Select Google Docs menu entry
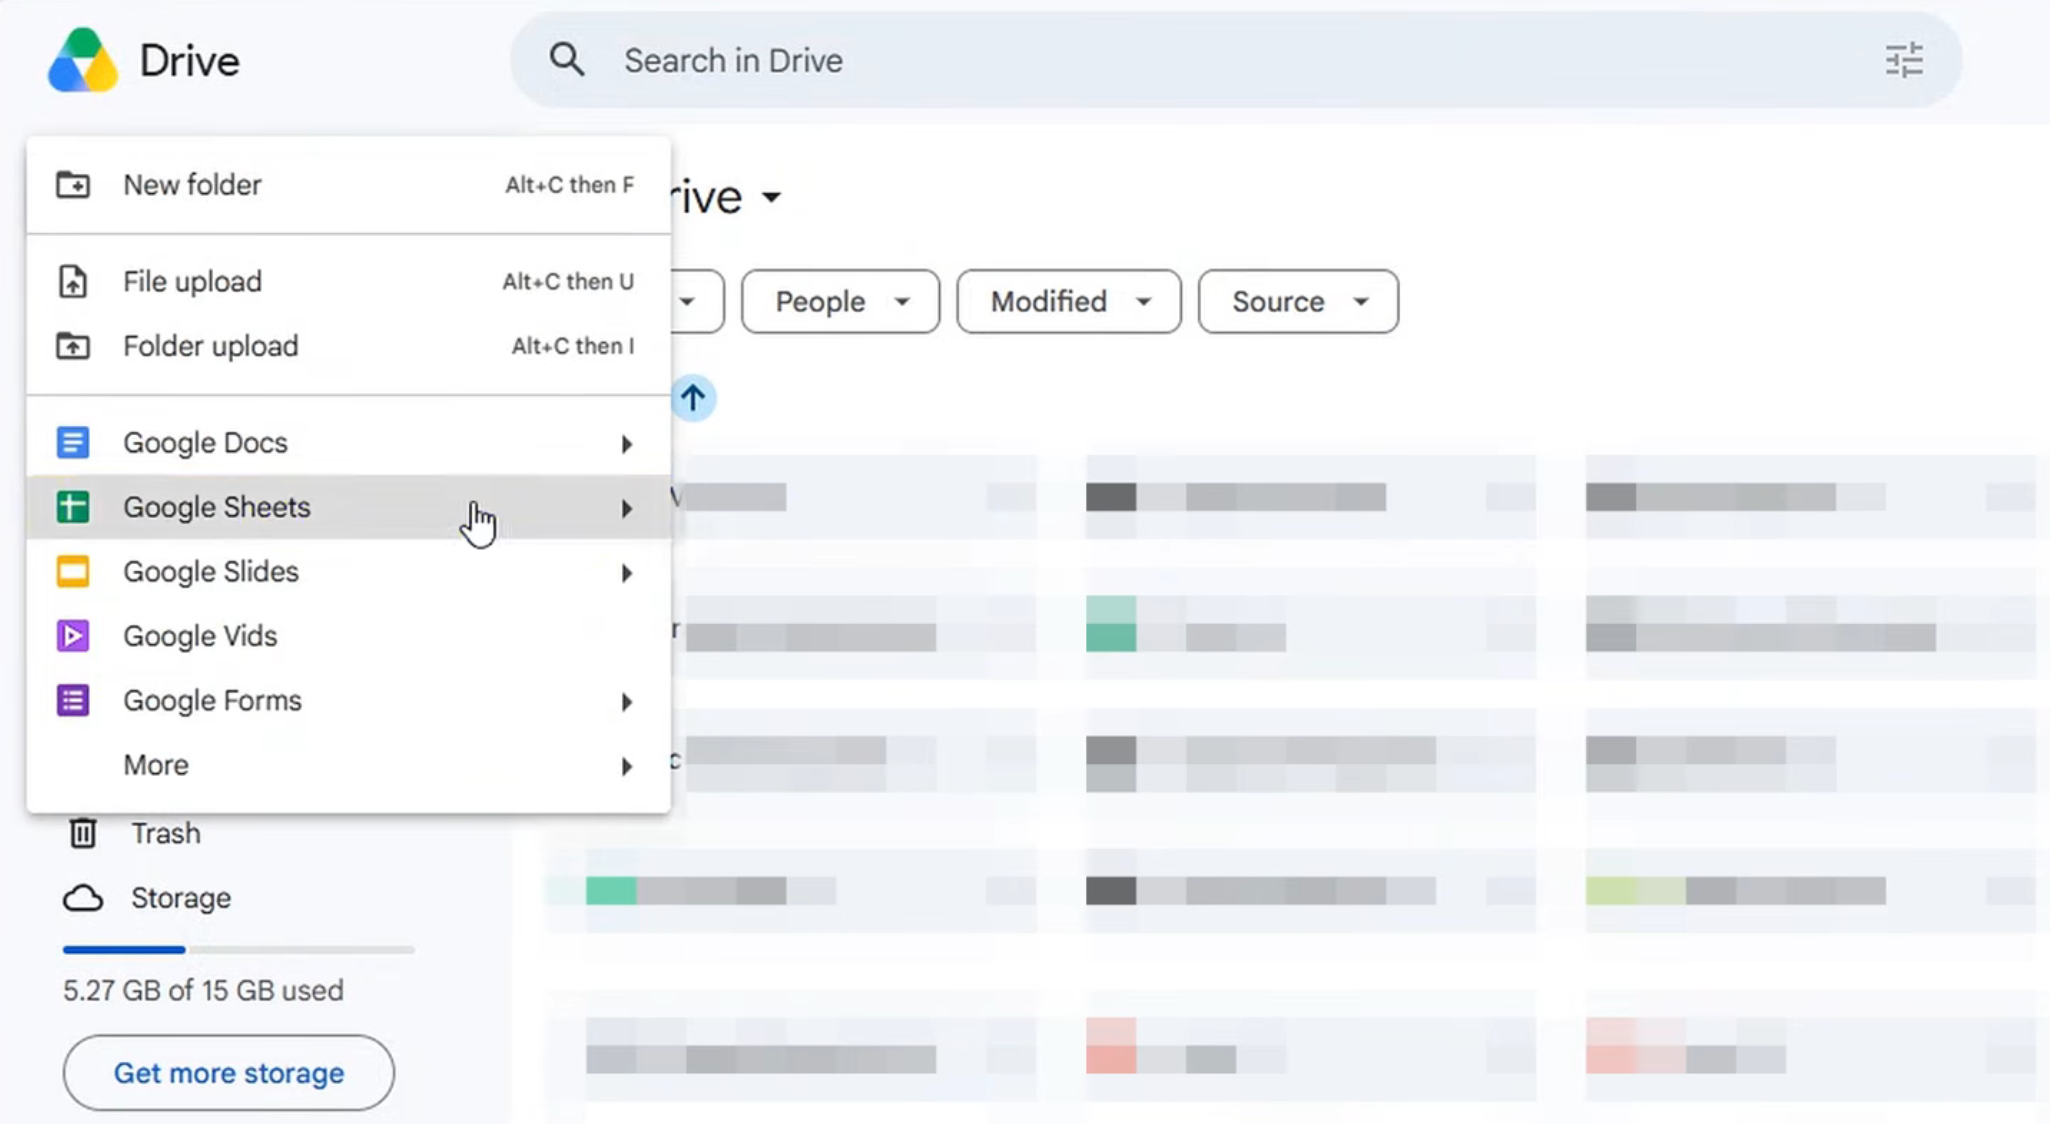 pyautogui.click(x=348, y=442)
